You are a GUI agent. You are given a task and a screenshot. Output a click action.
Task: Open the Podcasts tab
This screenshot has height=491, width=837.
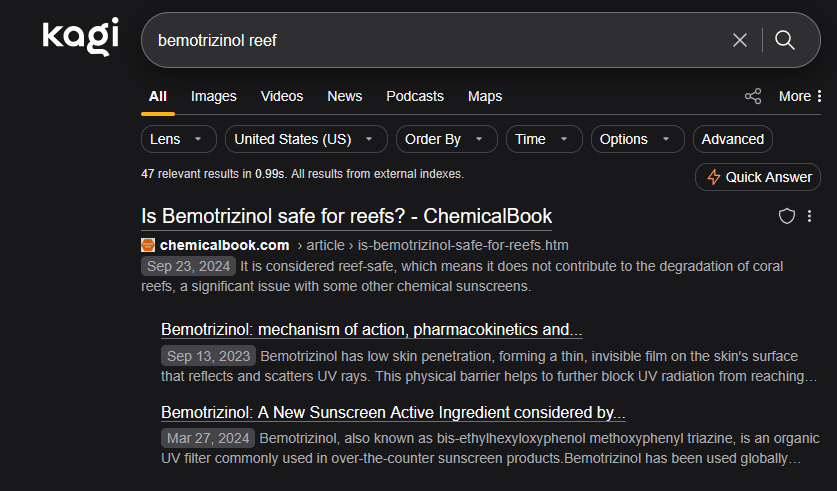[x=415, y=96]
